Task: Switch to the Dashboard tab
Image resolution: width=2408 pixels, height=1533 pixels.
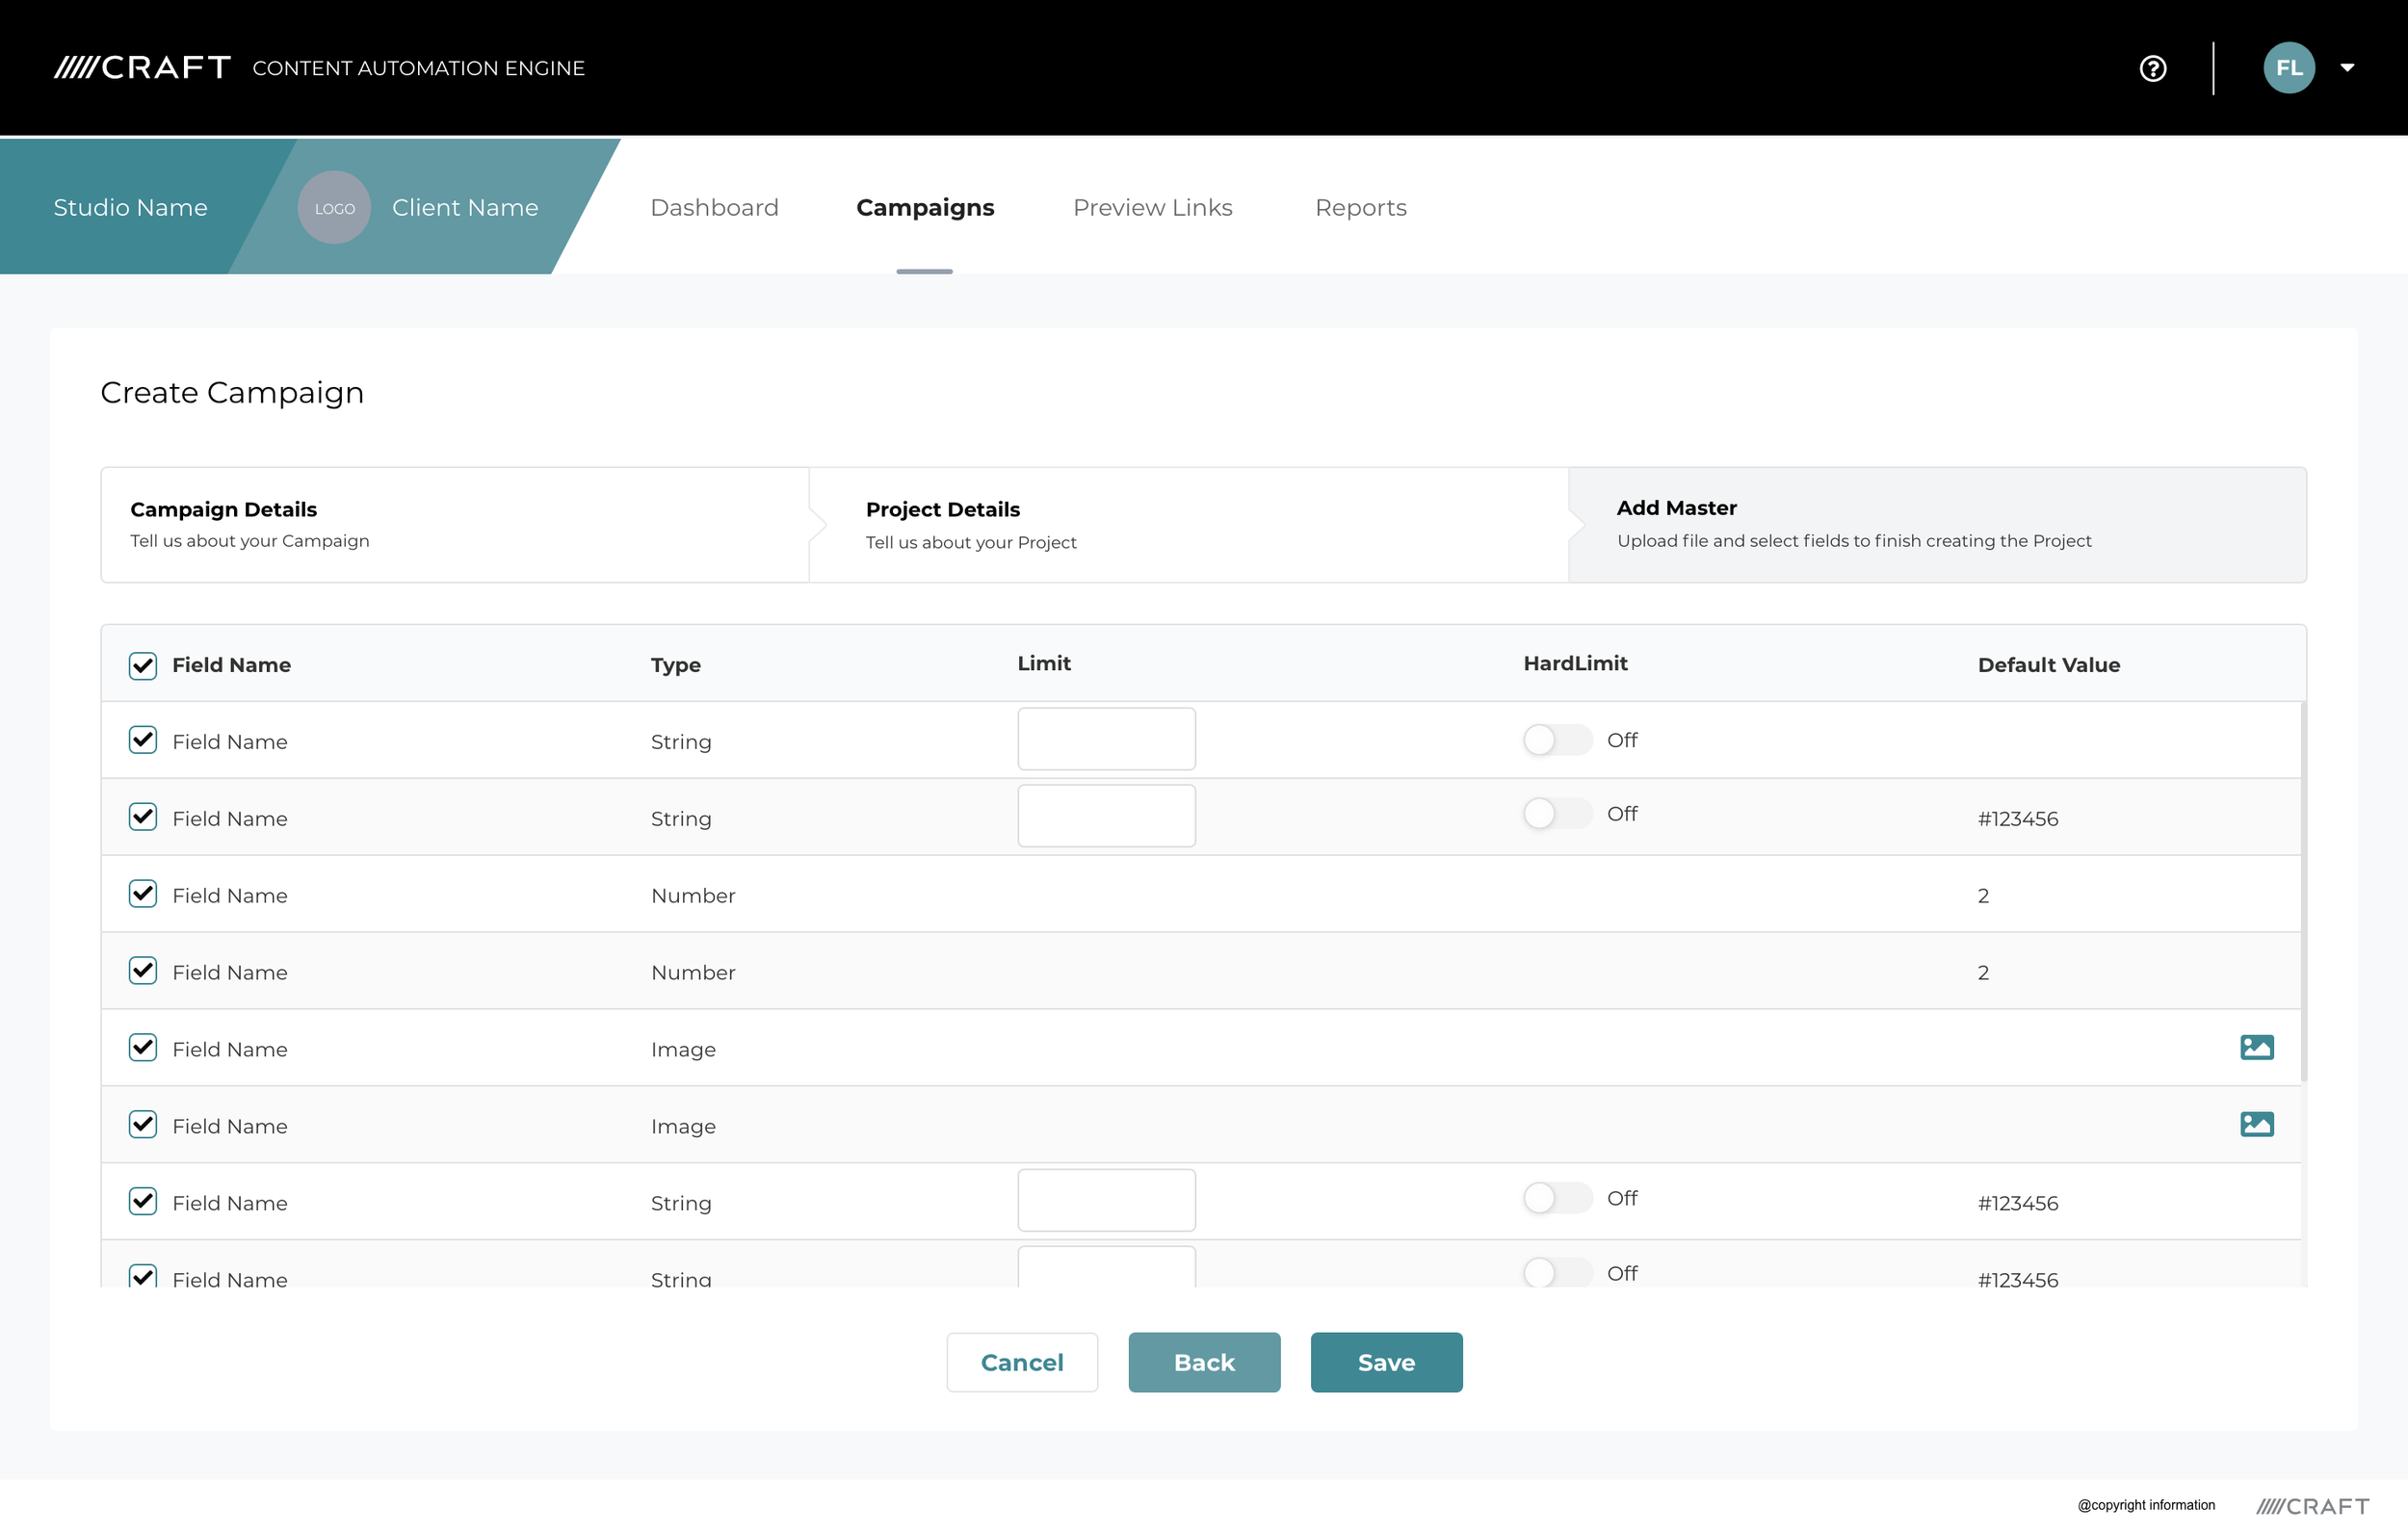Action: coord(714,208)
